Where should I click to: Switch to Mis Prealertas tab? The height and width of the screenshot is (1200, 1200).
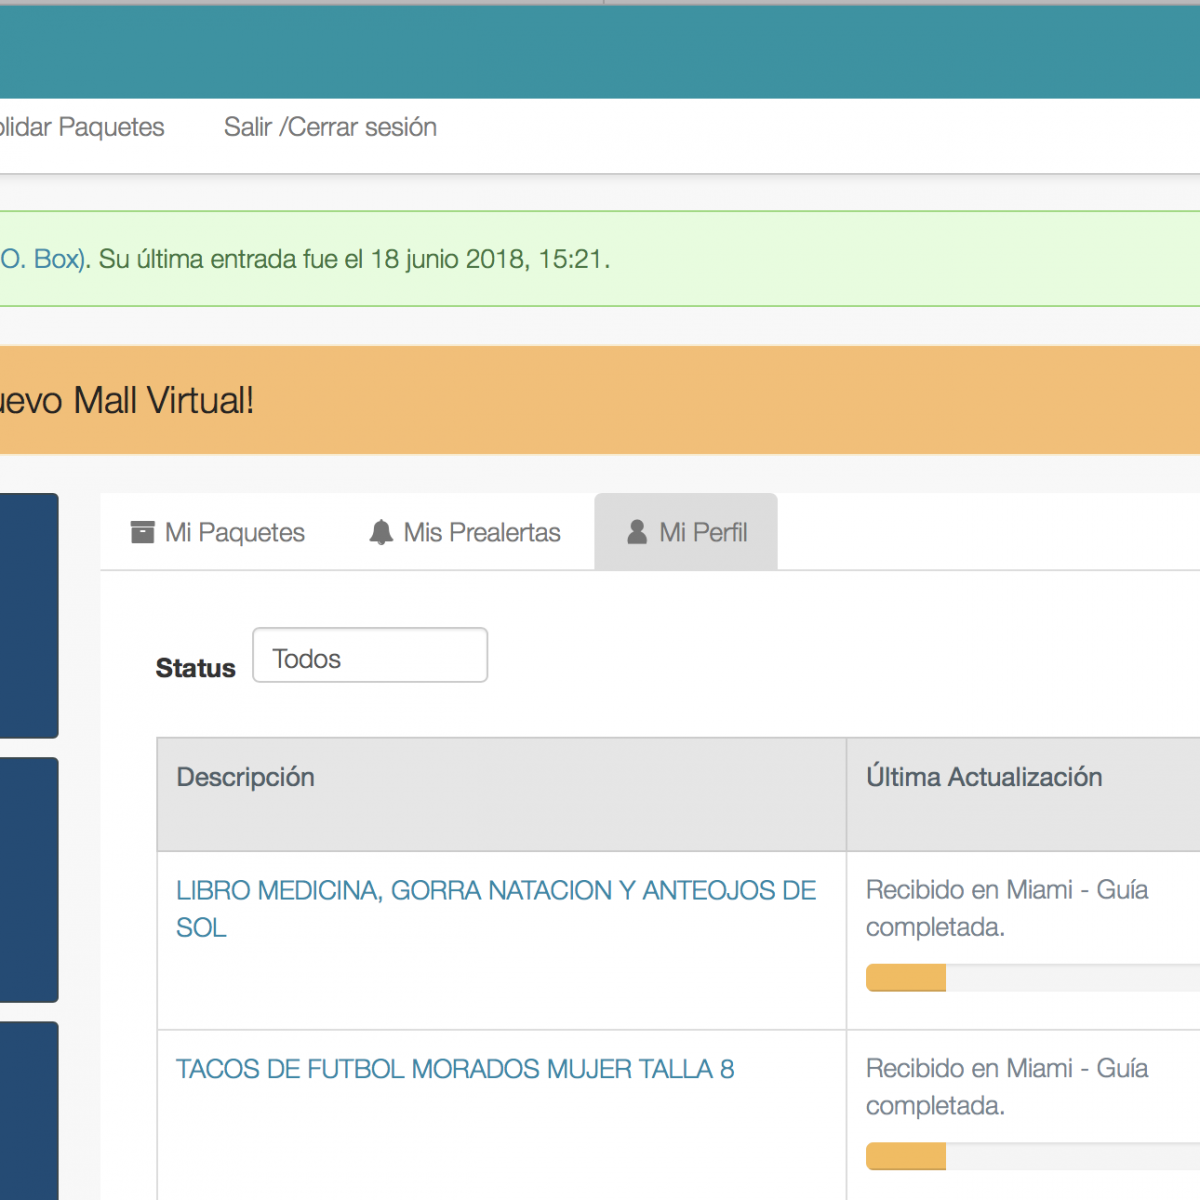(x=465, y=532)
